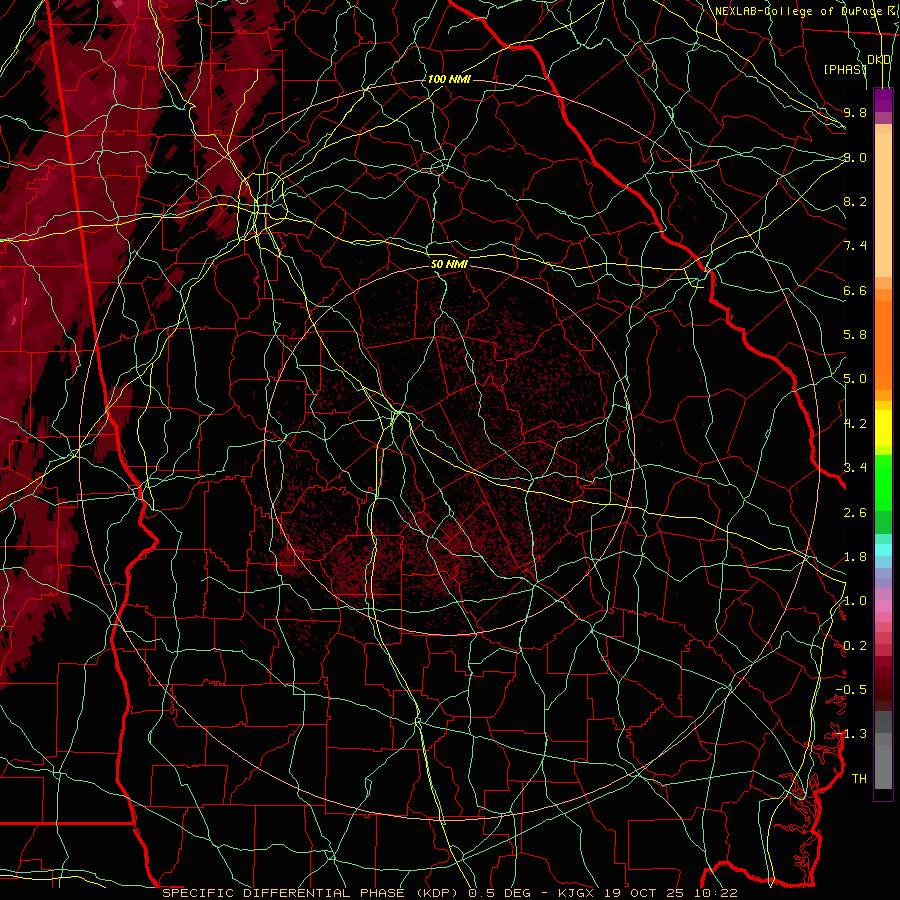
Task: Click the "50 NMI" range ring label
Action: (449, 264)
